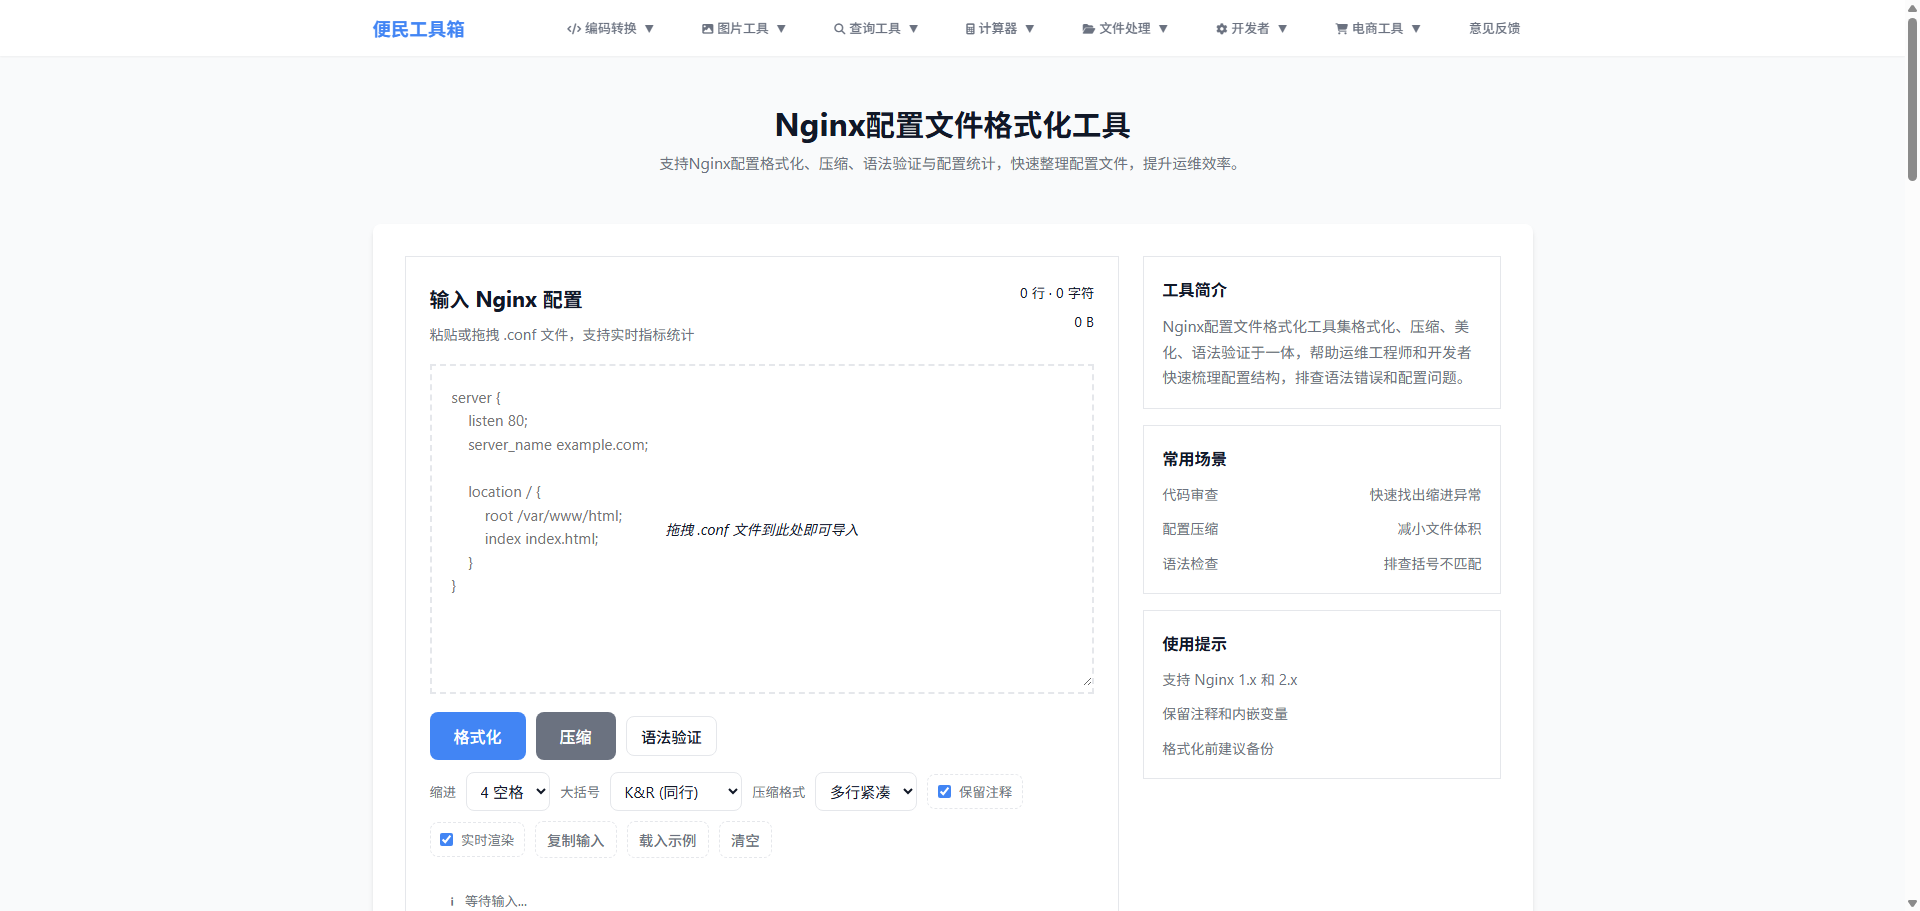Click the folder icon for 文件处理

coord(1086,28)
